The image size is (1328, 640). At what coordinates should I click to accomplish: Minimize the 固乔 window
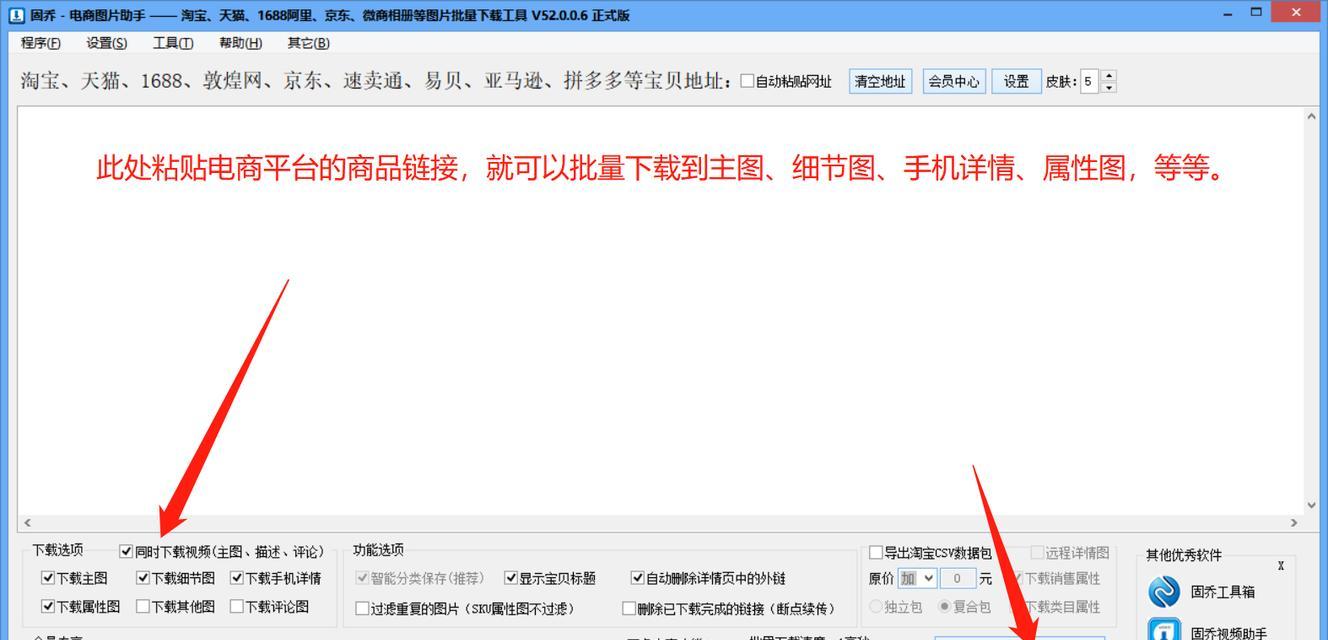pyautogui.click(x=1228, y=13)
